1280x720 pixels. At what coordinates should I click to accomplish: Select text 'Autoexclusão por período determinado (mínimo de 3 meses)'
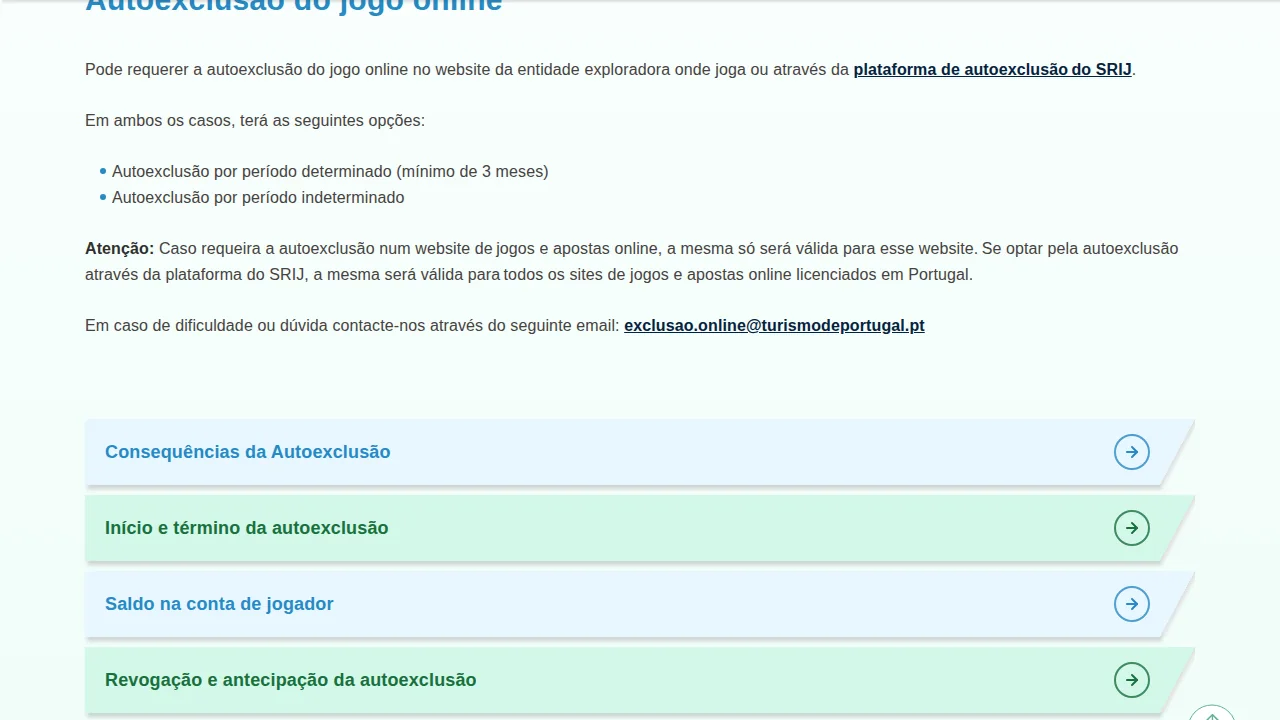tap(330, 171)
